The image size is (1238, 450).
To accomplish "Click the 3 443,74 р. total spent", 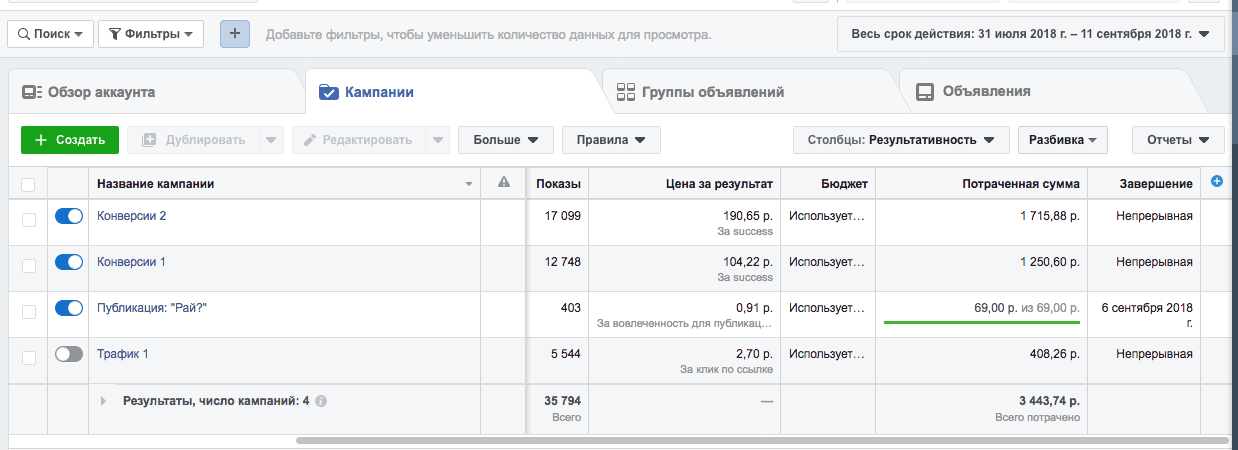I will point(1050,400).
